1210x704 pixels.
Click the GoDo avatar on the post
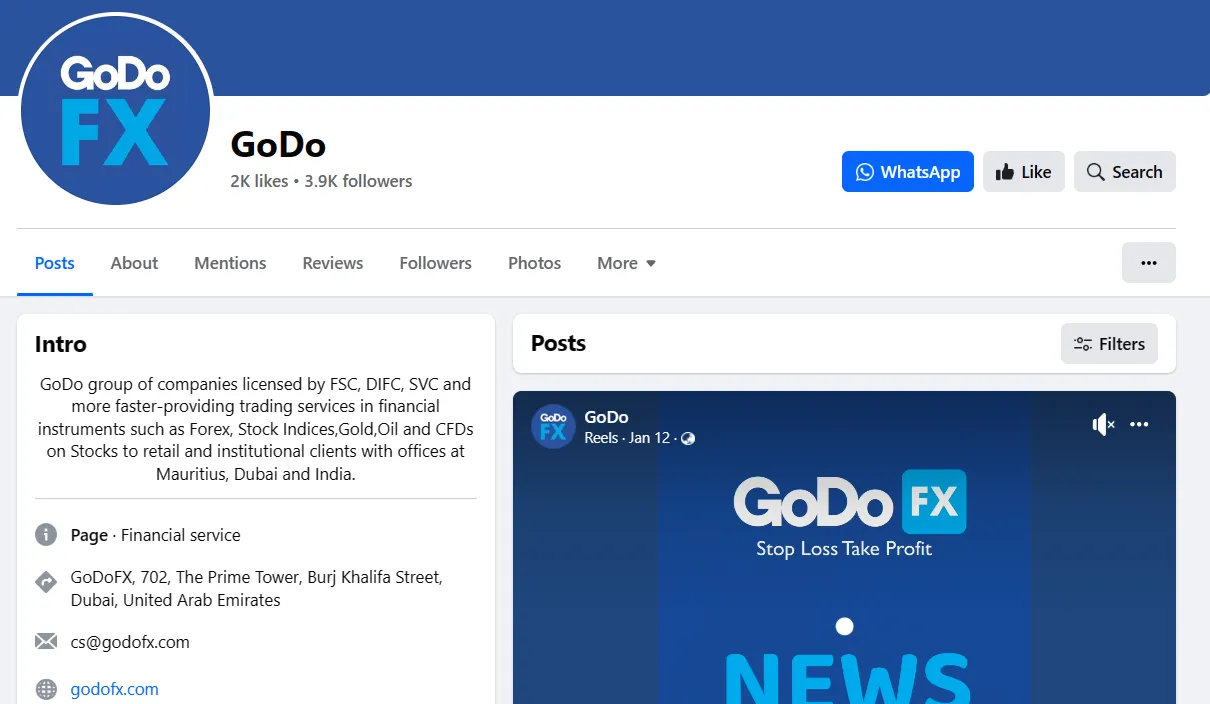tap(553, 426)
